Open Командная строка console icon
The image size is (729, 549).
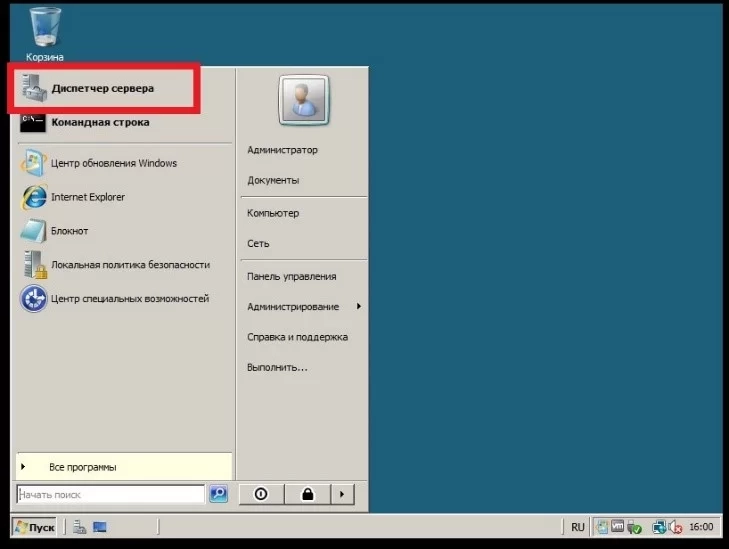[33, 122]
